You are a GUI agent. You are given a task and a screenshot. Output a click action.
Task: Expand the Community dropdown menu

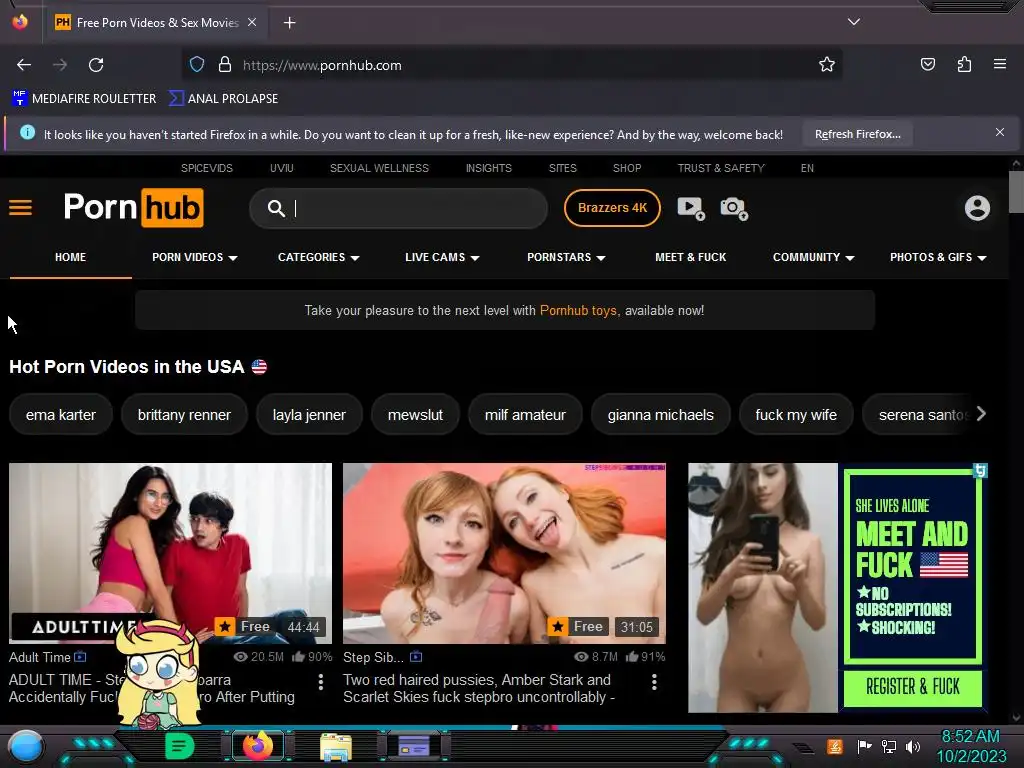coord(814,257)
